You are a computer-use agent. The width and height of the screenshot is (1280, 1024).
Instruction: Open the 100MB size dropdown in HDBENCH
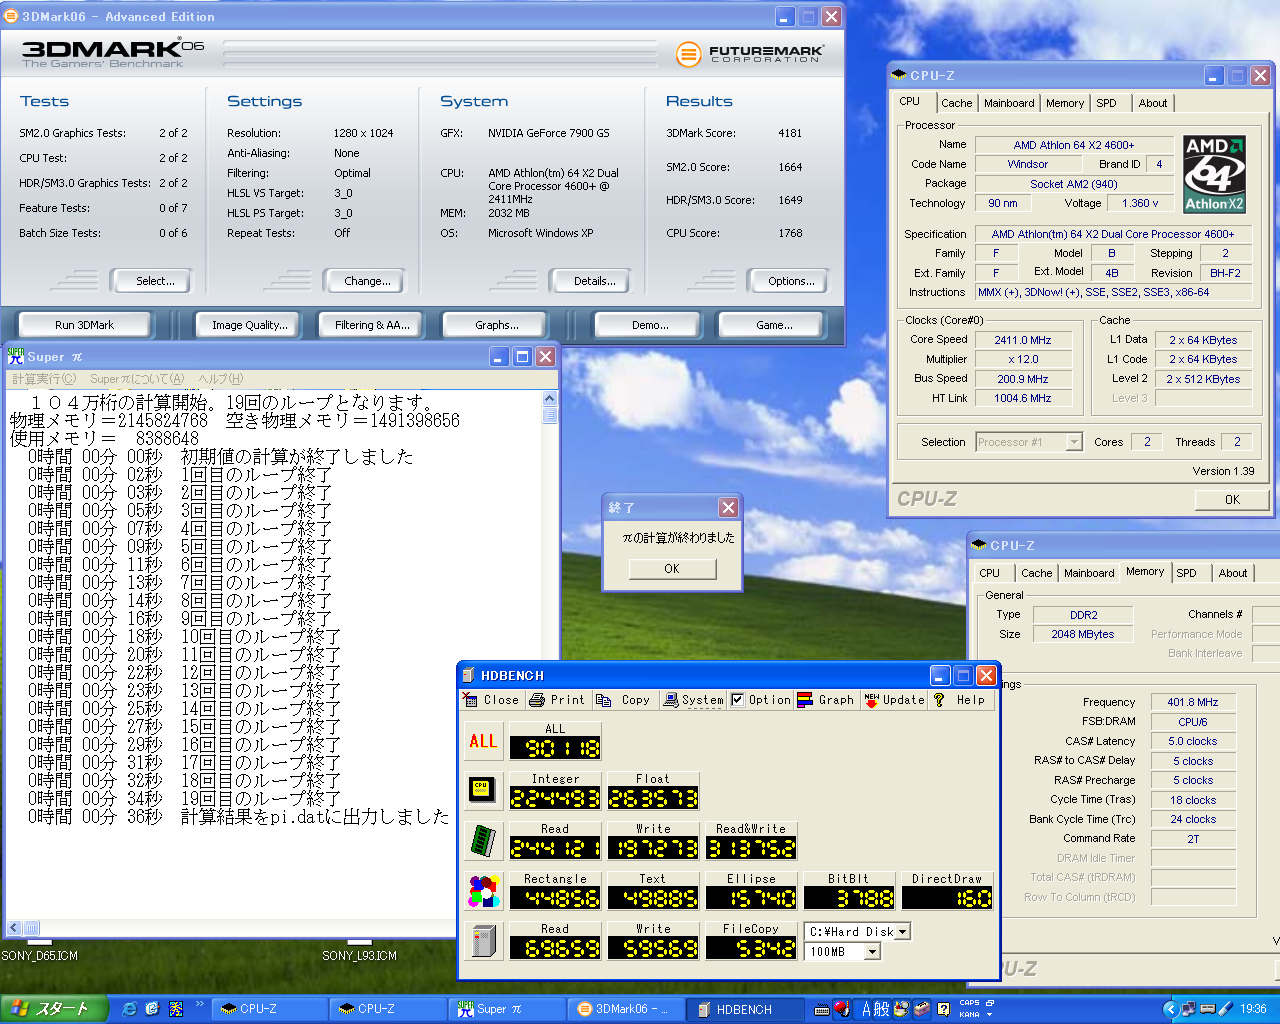pos(872,952)
